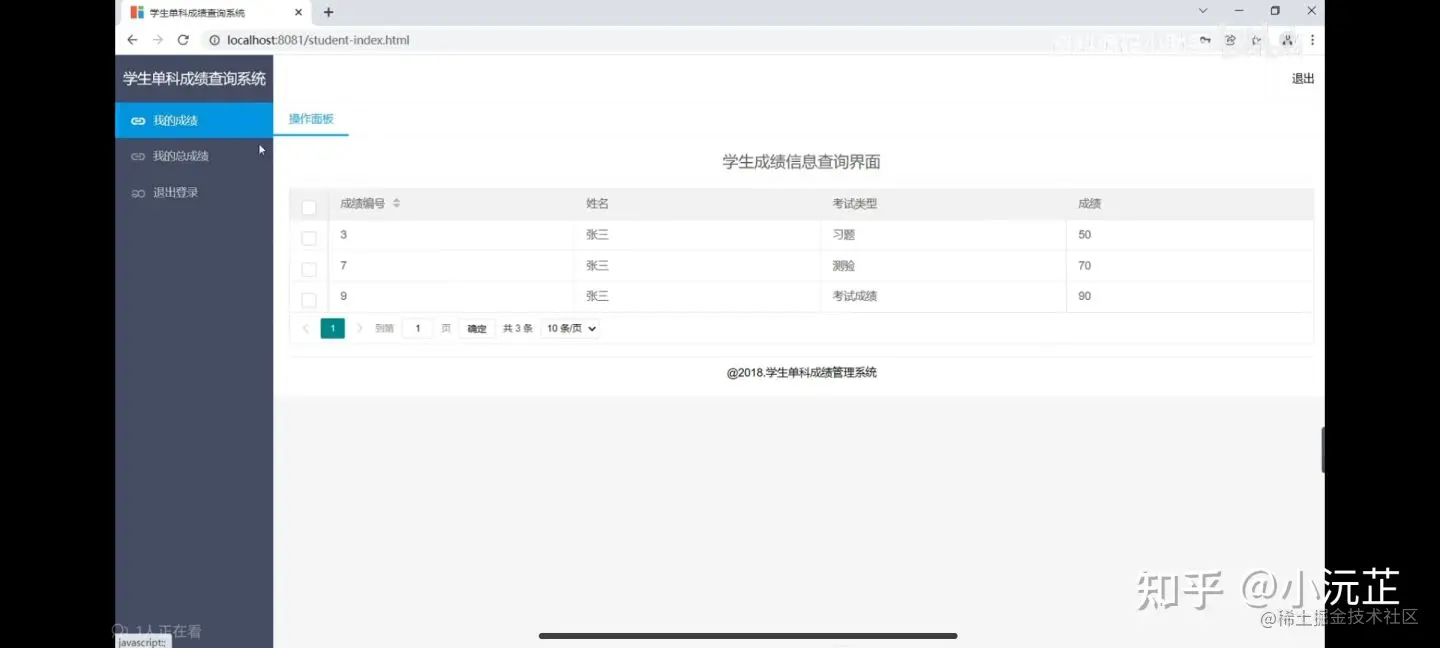Viewport: 1440px width, 648px height.
Task: Reload the page with the refresh icon
Action: tap(183, 40)
